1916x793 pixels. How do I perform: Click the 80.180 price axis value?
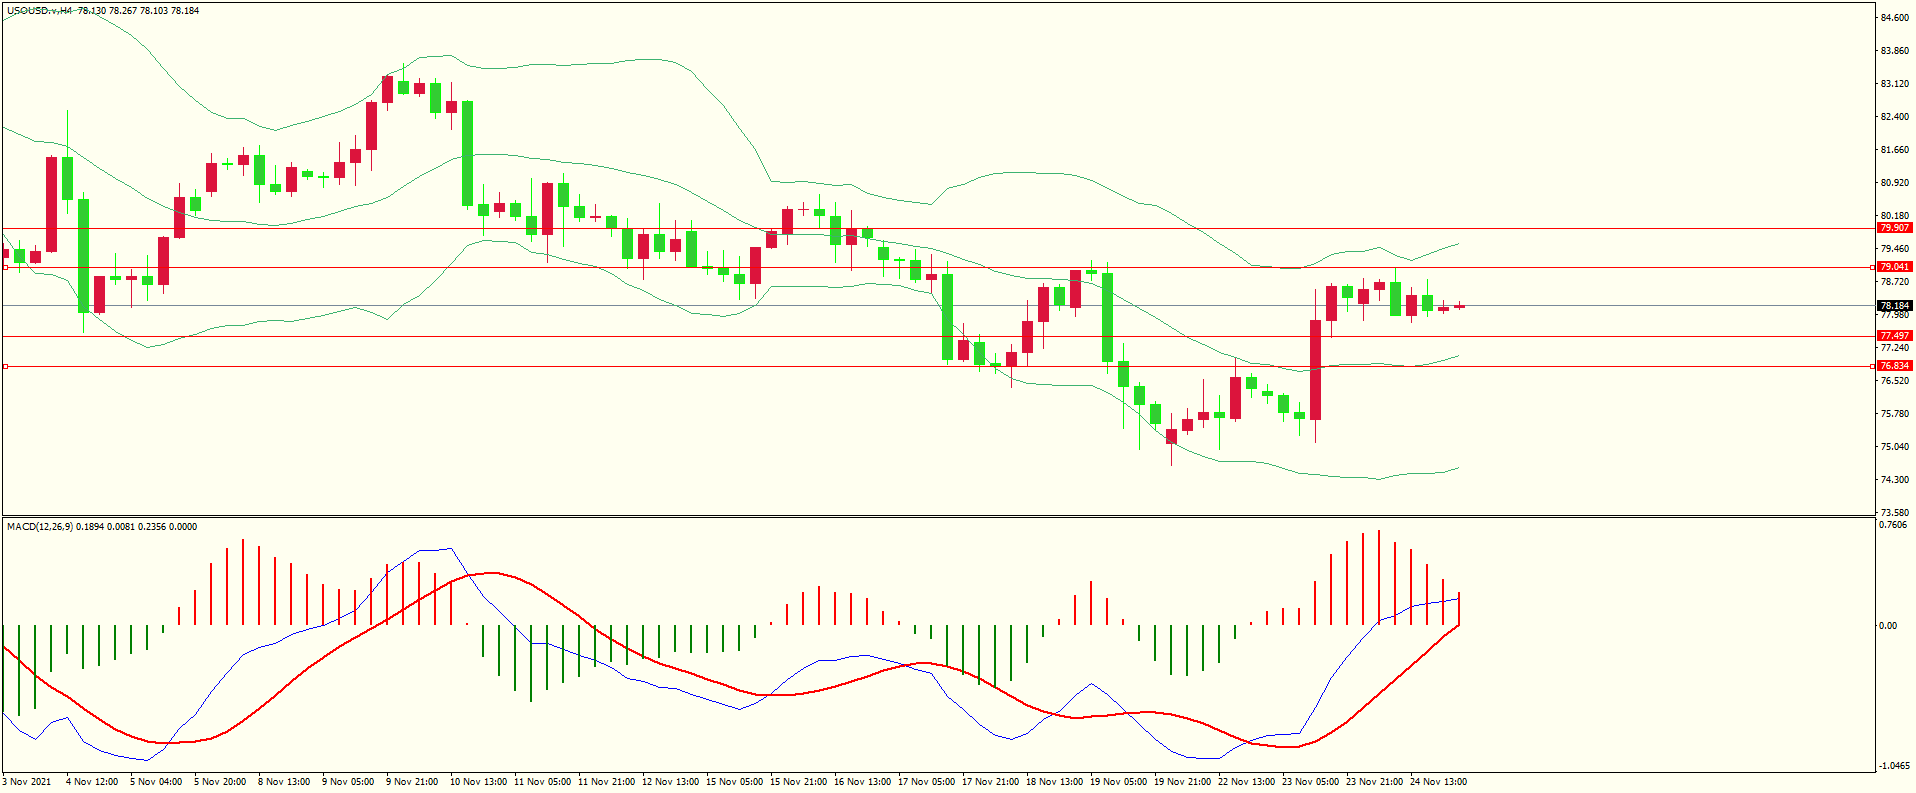point(1895,216)
